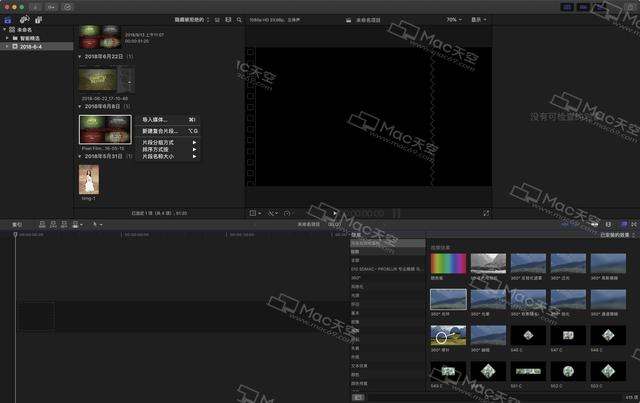The height and width of the screenshot is (403, 640).
Task: Expand the 2018-6-4 event
Action: [x=7, y=47]
